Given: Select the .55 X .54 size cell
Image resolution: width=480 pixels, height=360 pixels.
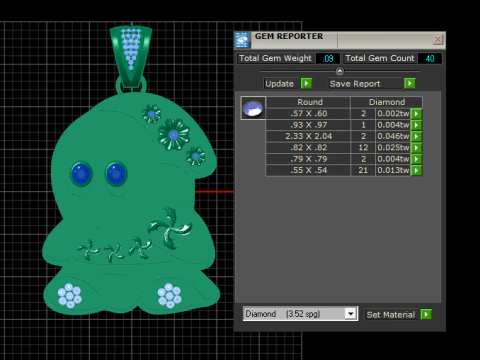Looking at the screenshot, I should [308, 170].
